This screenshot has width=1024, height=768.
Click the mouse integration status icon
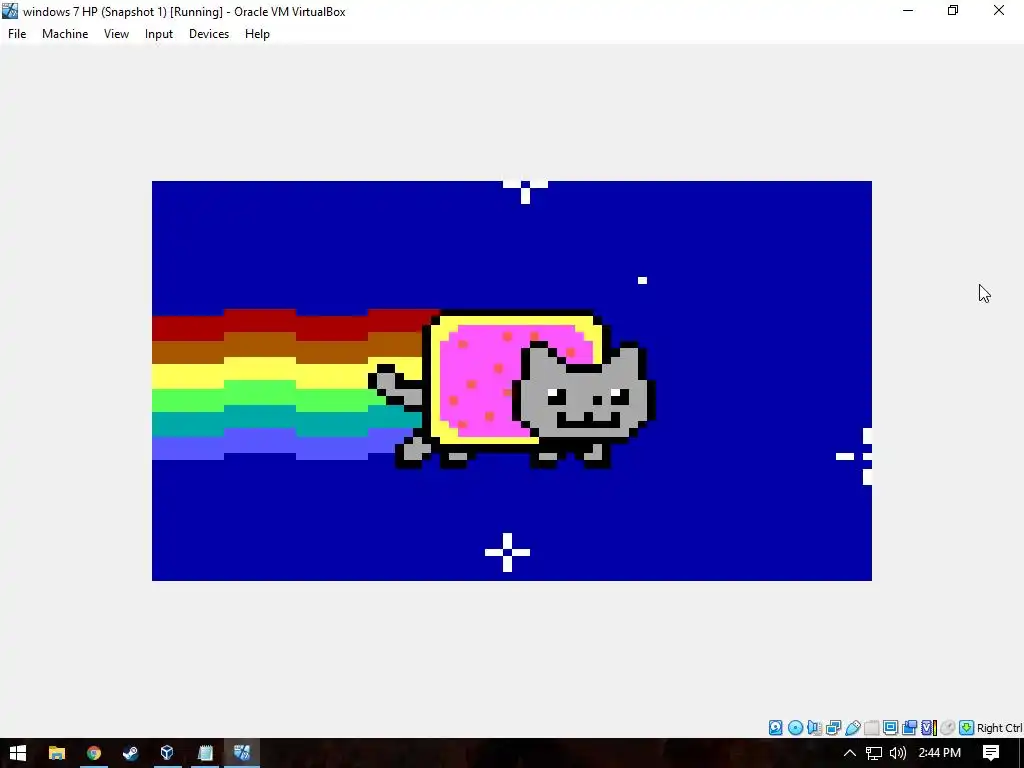(x=948, y=728)
